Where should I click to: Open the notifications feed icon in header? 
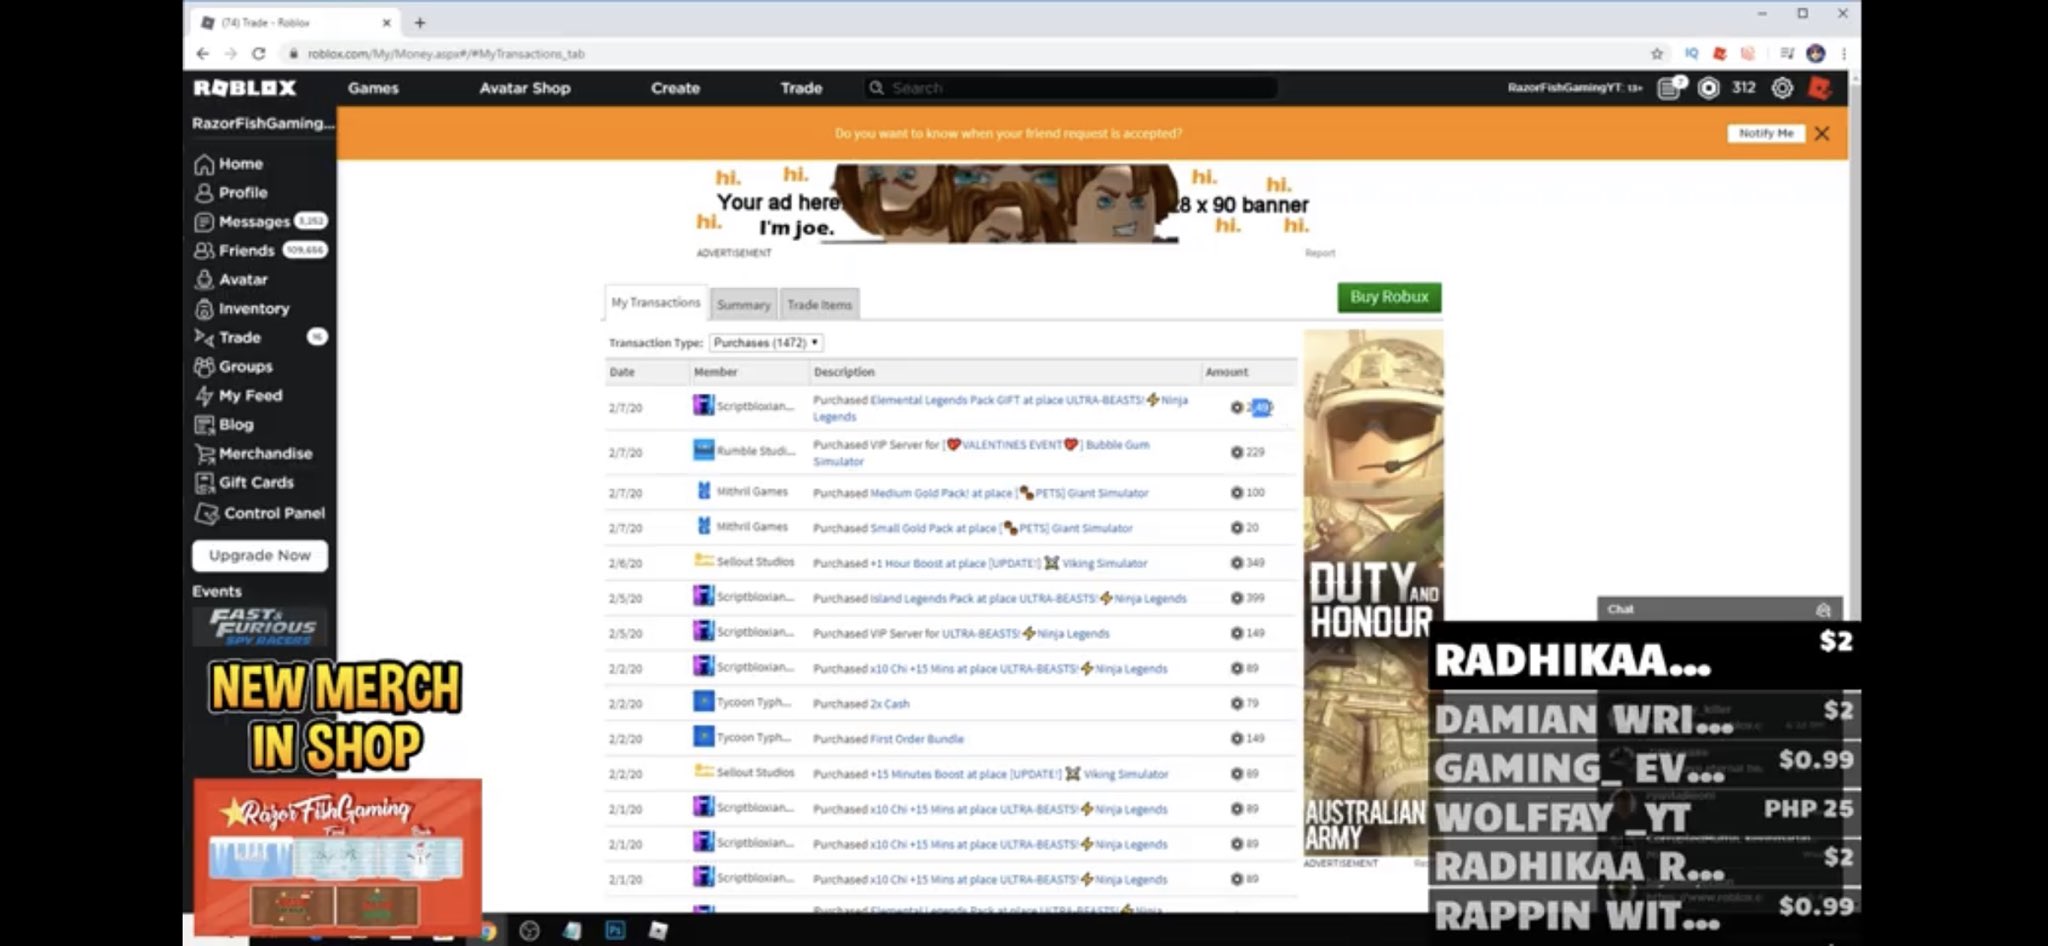(x=1670, y=88)
